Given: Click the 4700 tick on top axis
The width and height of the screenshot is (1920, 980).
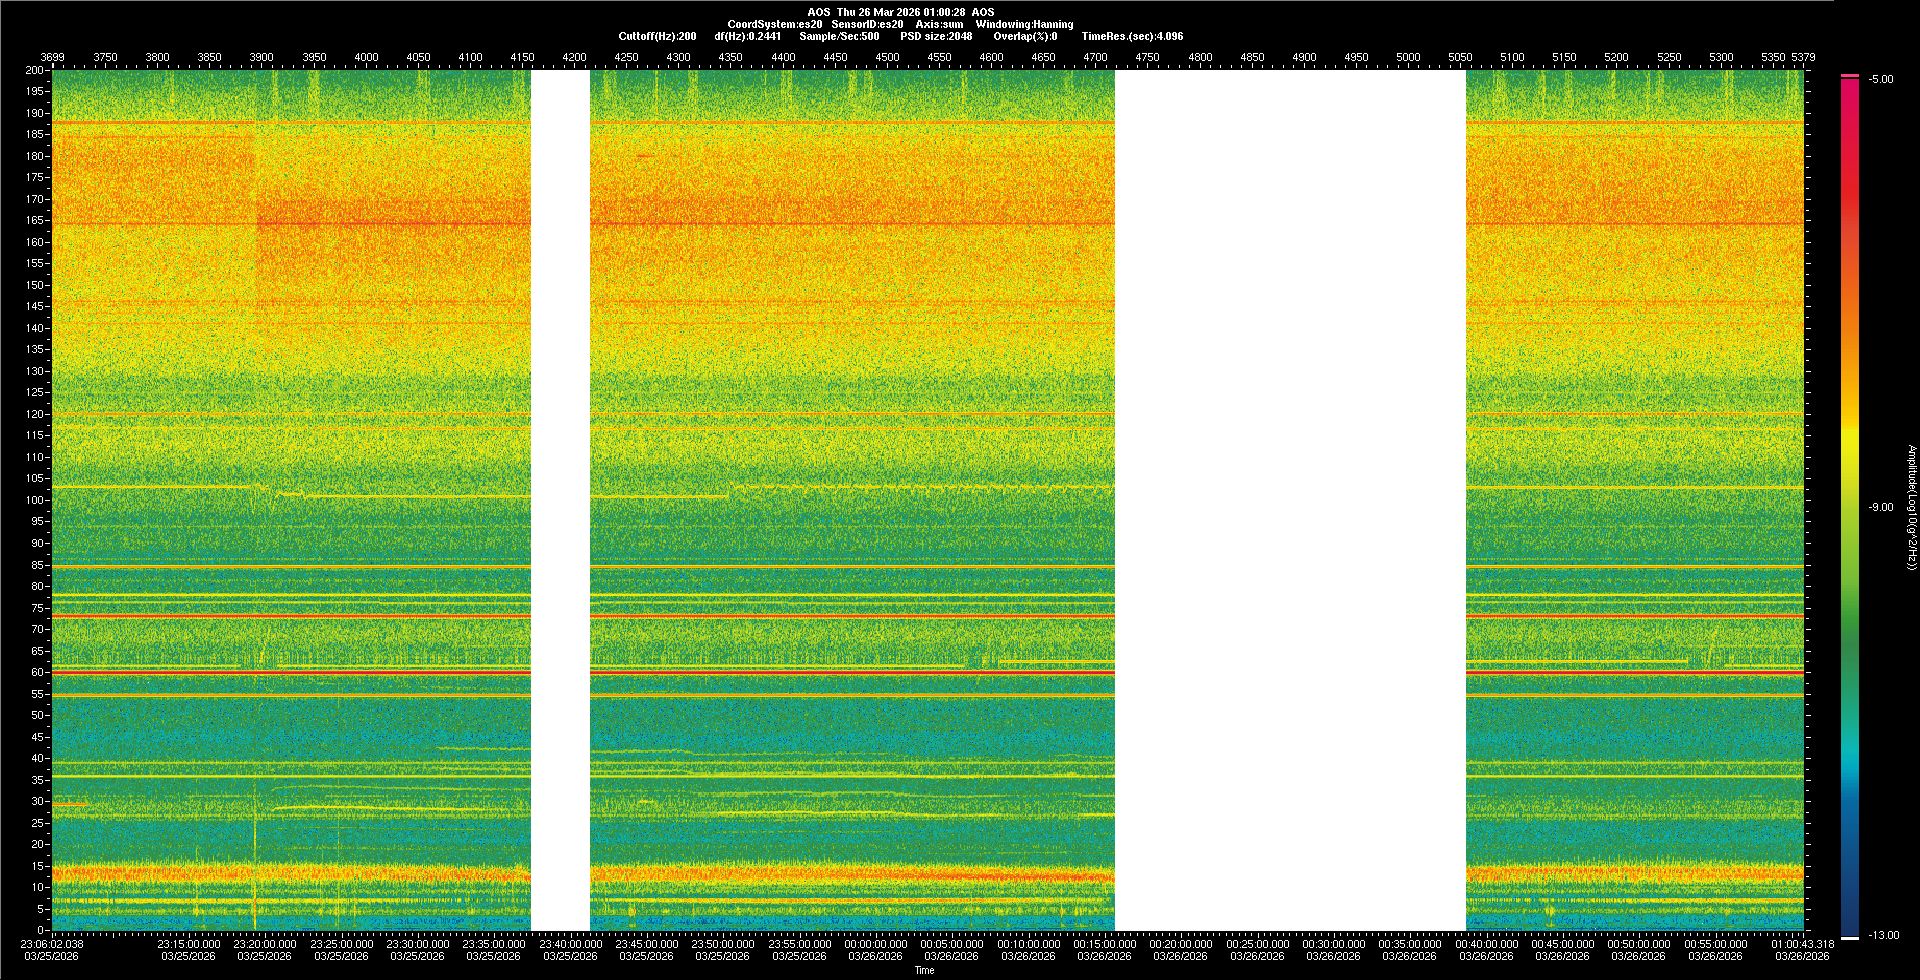Looking at the screenshot, I should 1095,57.
